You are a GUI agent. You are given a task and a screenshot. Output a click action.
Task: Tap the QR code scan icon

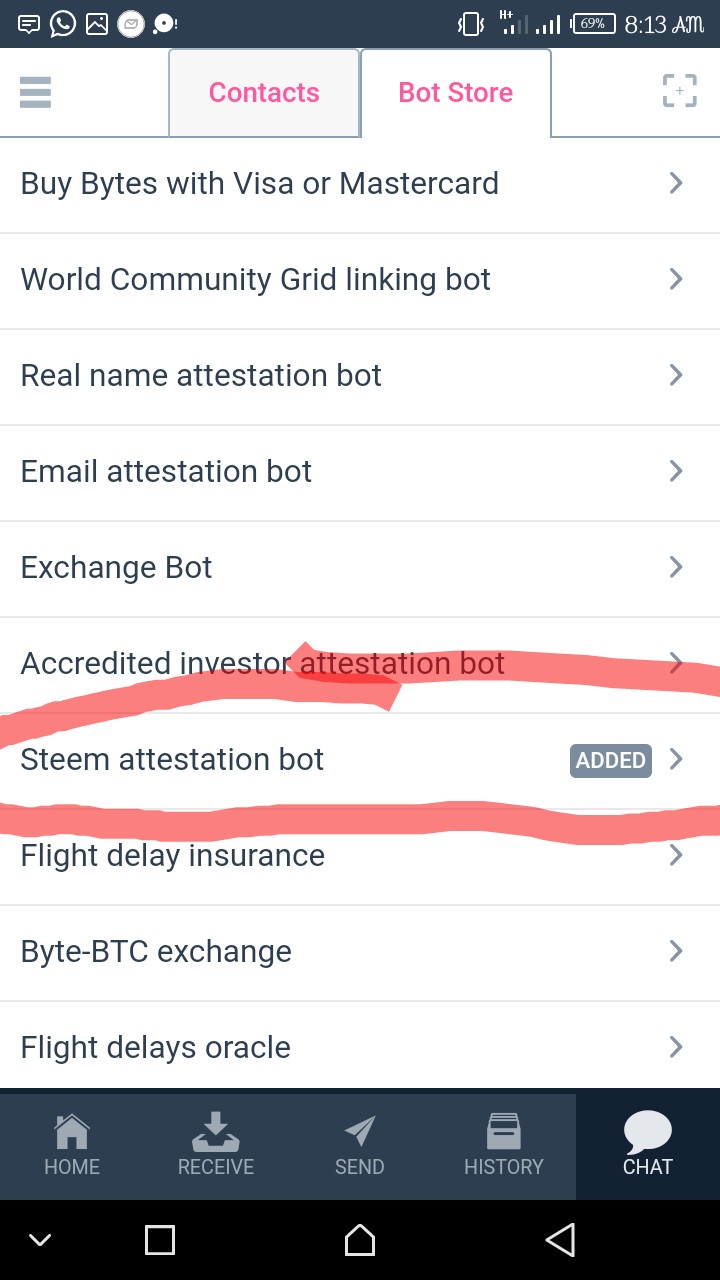[x=679, y=91]
